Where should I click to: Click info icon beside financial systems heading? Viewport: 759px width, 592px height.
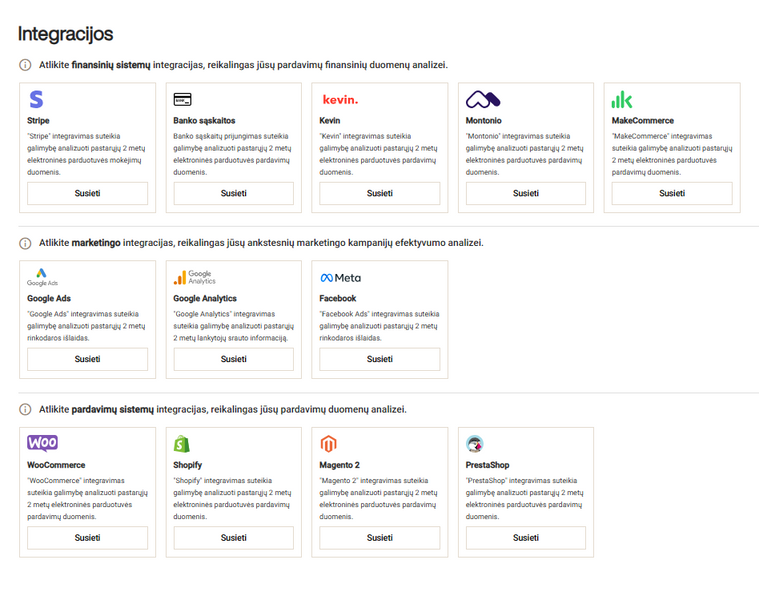(x=25, y=65)
